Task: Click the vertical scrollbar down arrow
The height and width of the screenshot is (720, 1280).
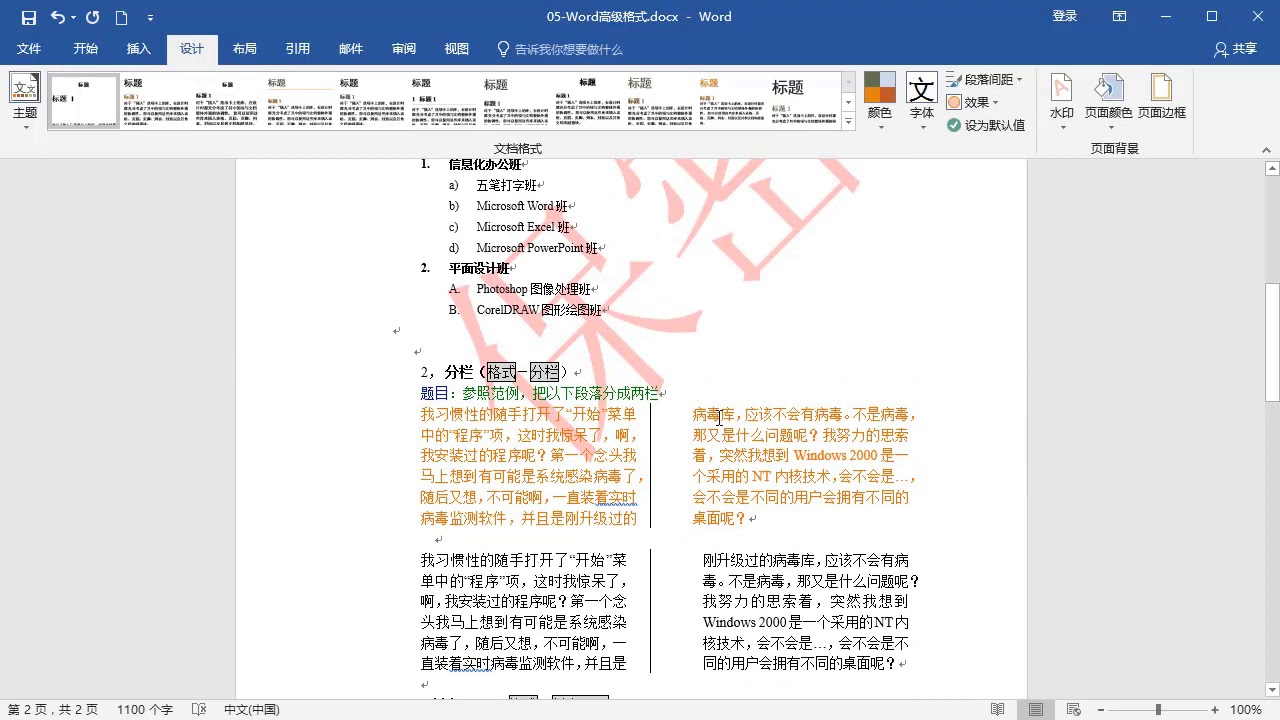Action: click(x=1271, y=689)
